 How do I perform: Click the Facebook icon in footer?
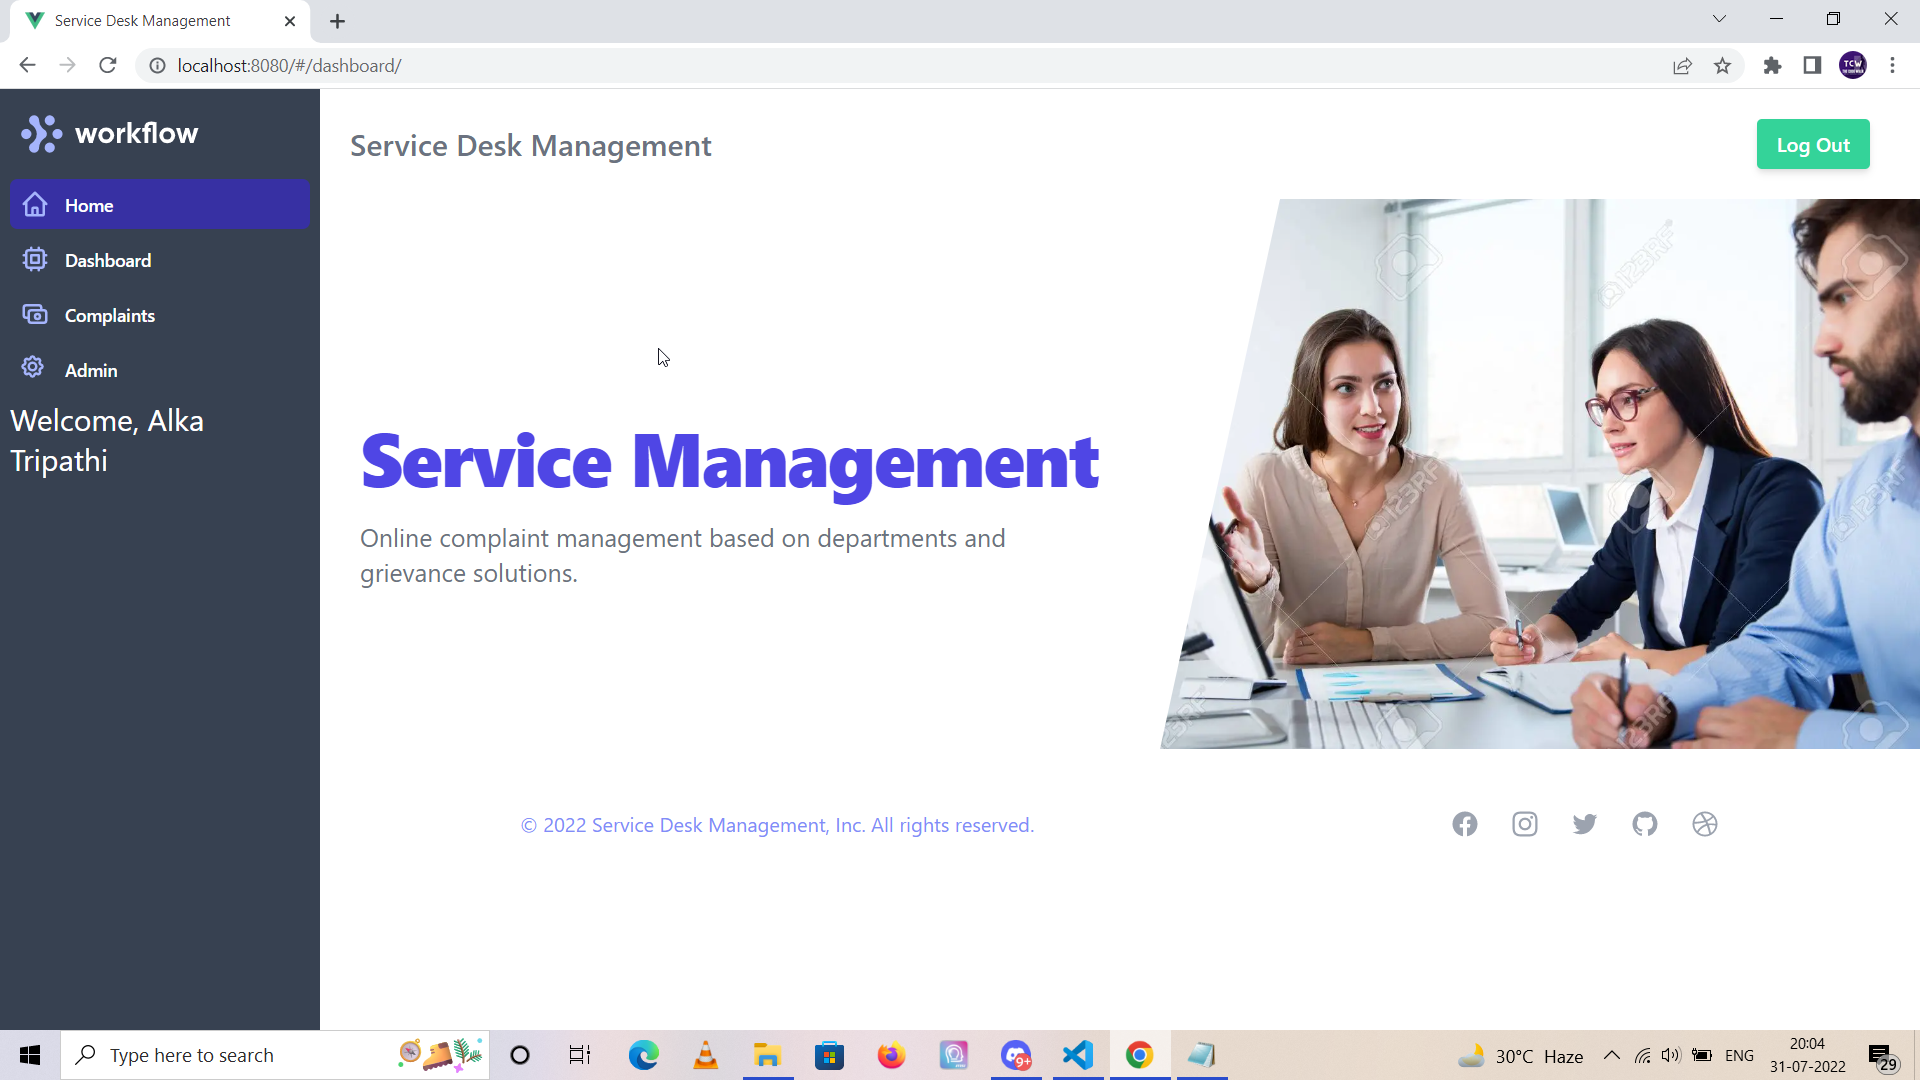(x=1465, y=824)
